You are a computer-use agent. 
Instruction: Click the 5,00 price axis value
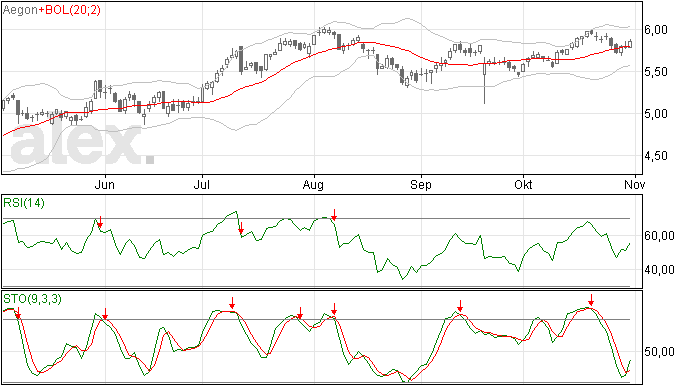[x=656, y=114]
